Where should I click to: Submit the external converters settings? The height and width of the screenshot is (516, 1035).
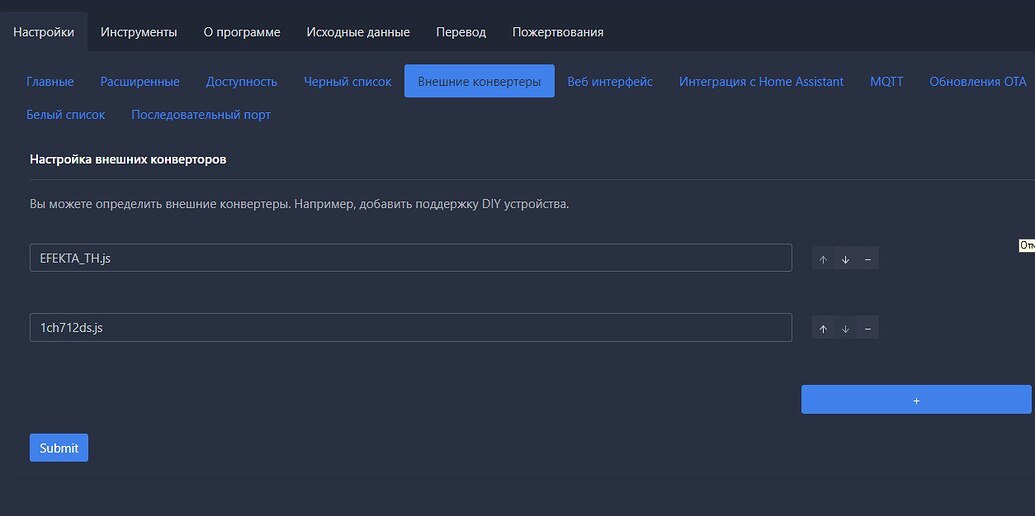59,448
